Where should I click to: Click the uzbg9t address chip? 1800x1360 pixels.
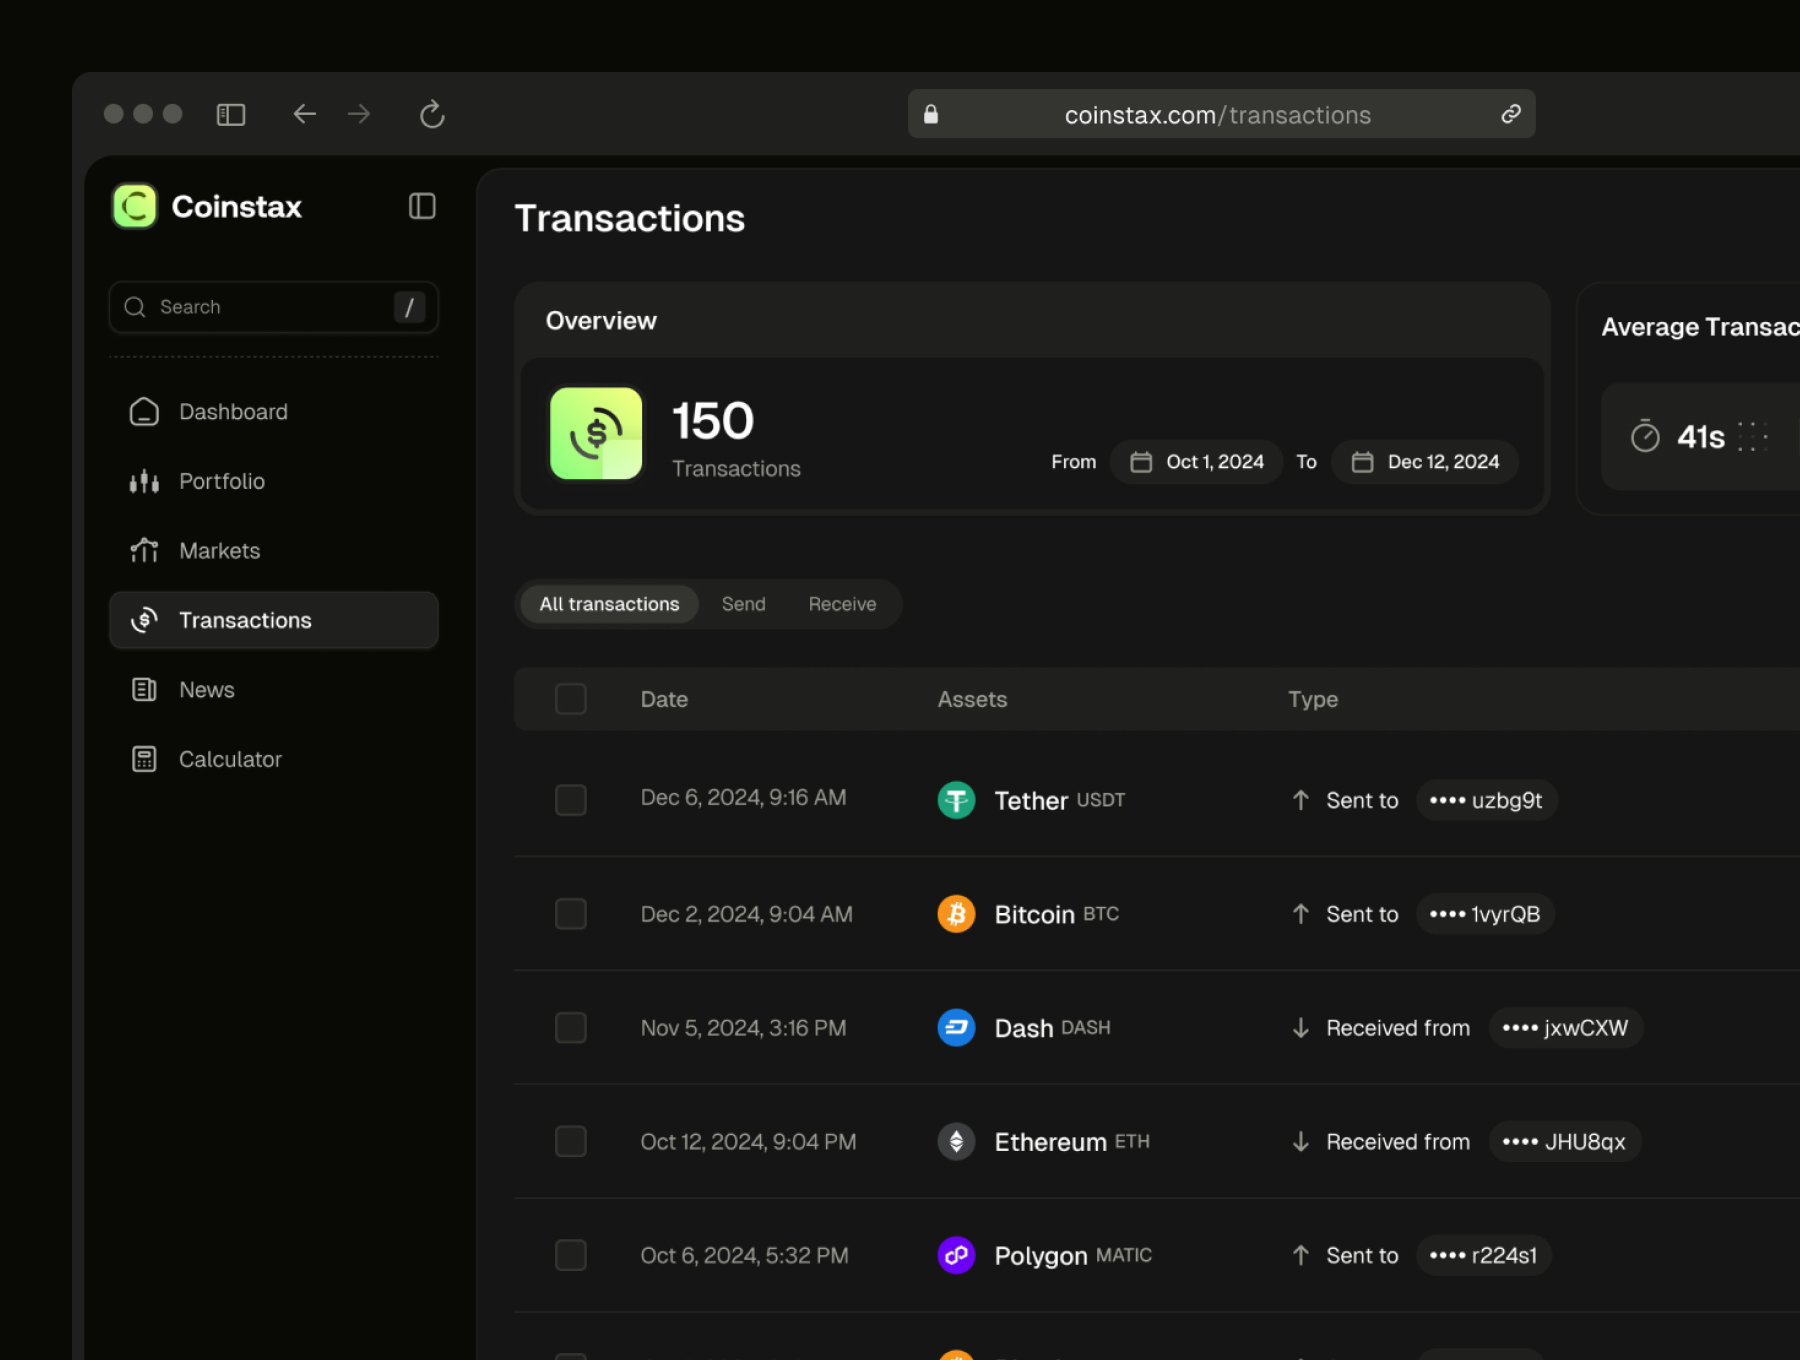point(1486,800)
